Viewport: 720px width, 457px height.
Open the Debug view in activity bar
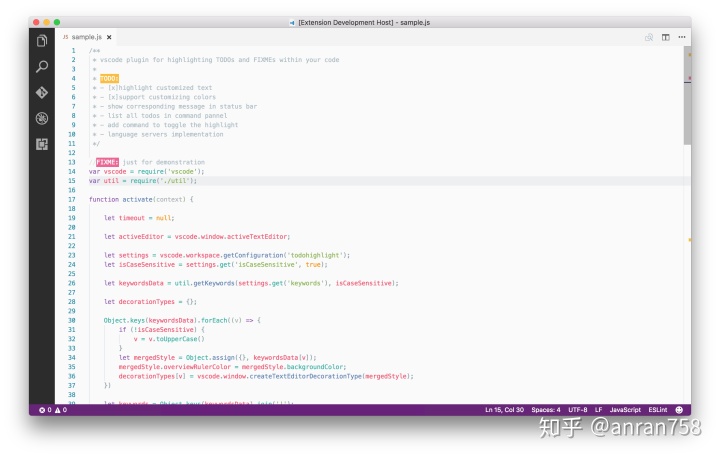tap(42, 118)
